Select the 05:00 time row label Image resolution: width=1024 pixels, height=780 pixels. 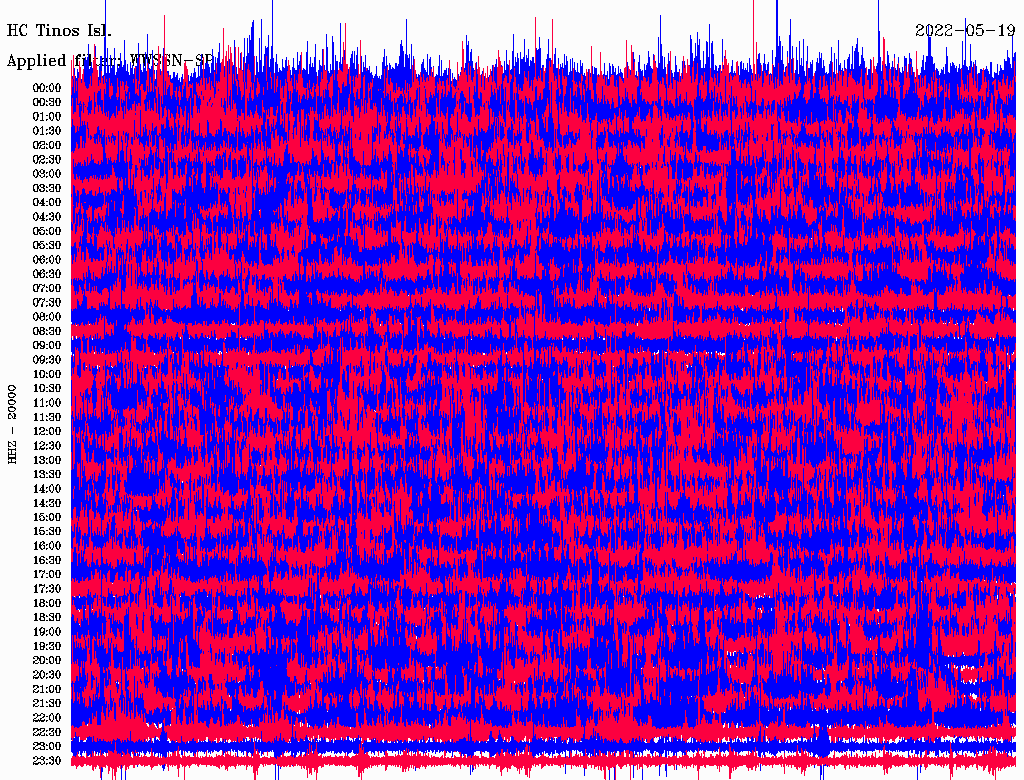click(x=47, y=231)
